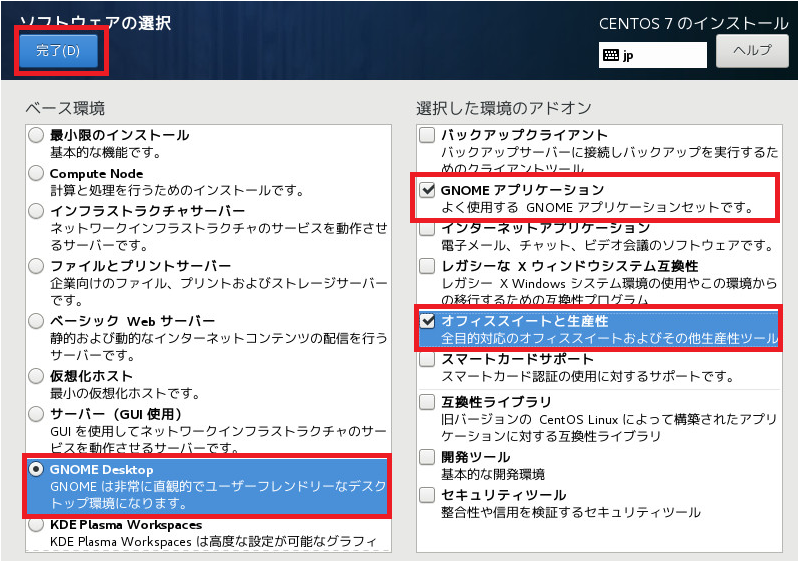Select 最小限のインストール radio button
The width and height of the screenshot is (798, 561).
tap(37, 135)
